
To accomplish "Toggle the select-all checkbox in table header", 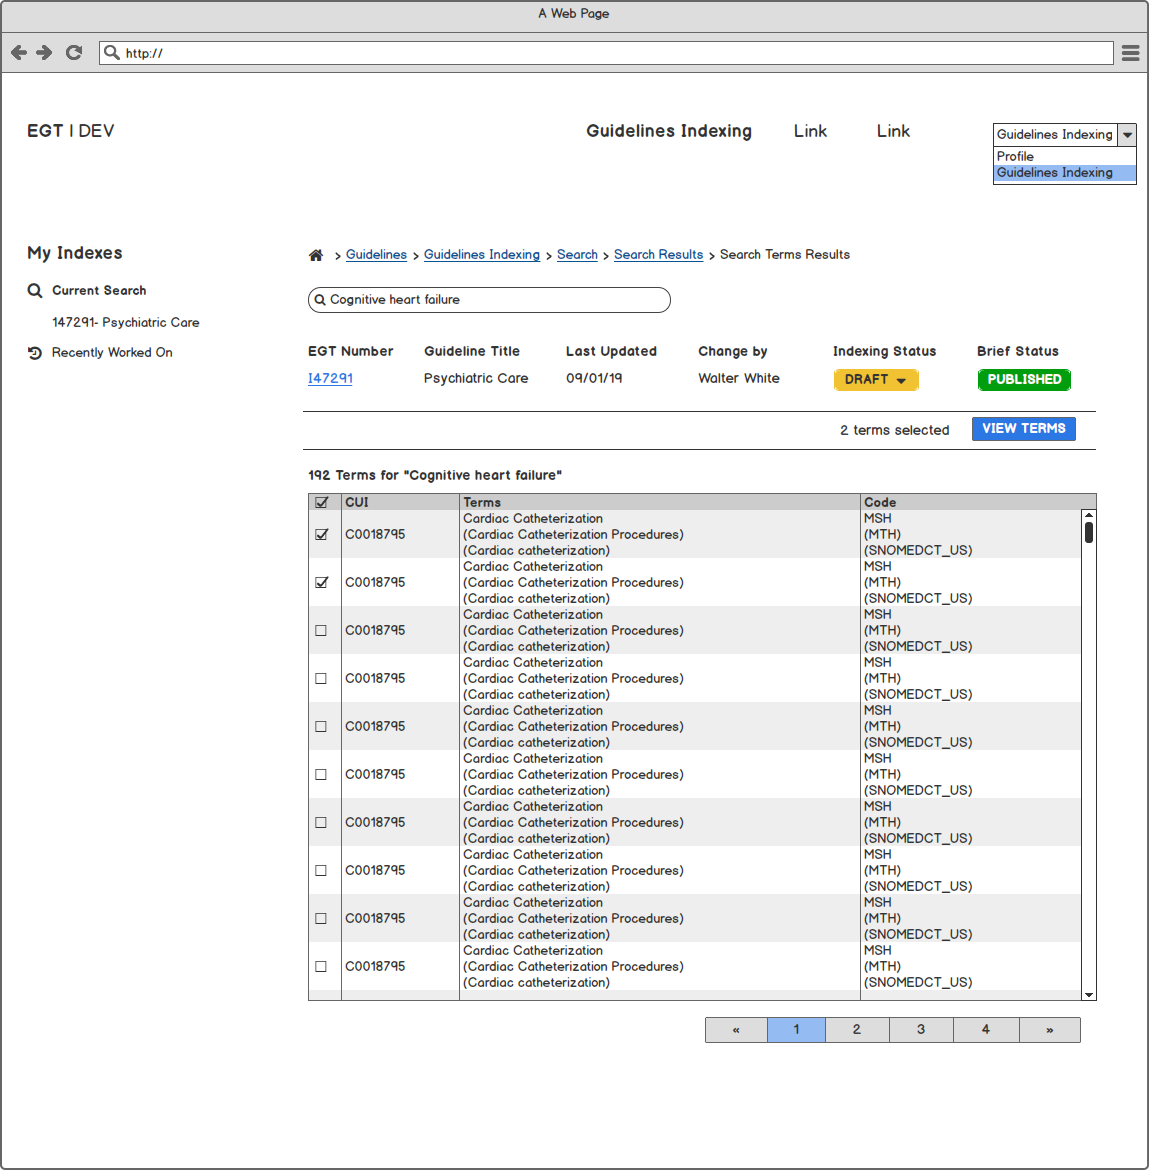I will point(321,502).
